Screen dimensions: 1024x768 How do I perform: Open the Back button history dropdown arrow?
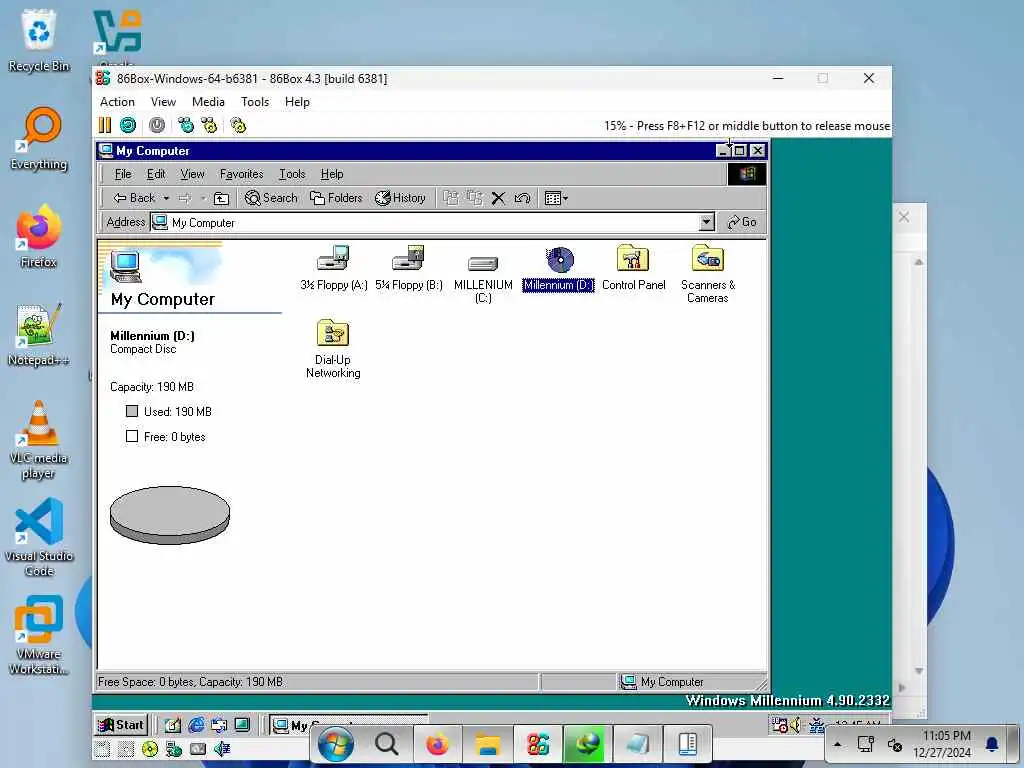(167, 198)
